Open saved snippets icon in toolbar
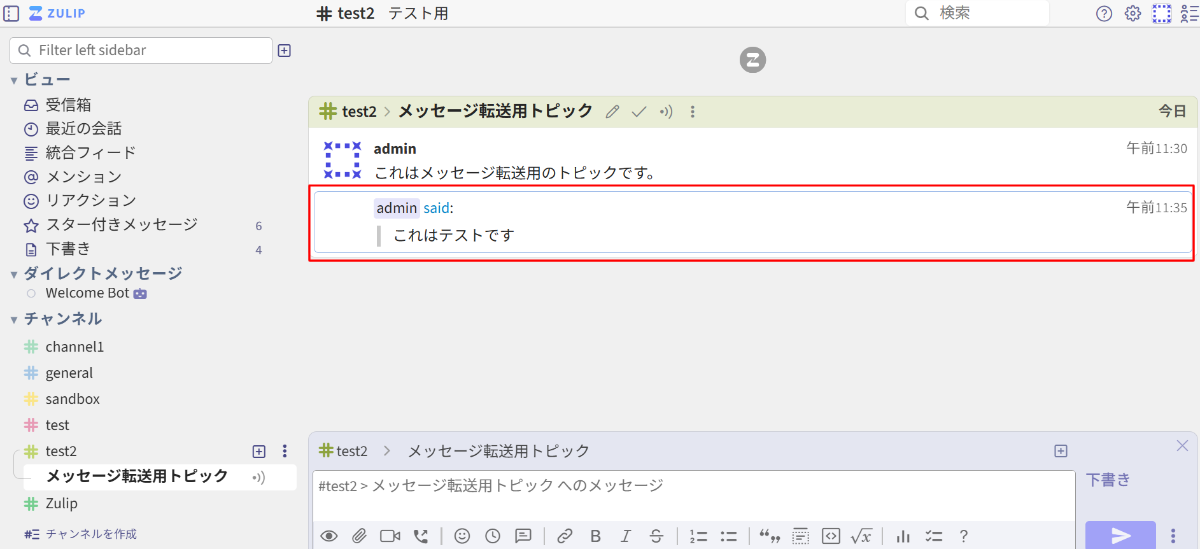 [x=523, y=536]
